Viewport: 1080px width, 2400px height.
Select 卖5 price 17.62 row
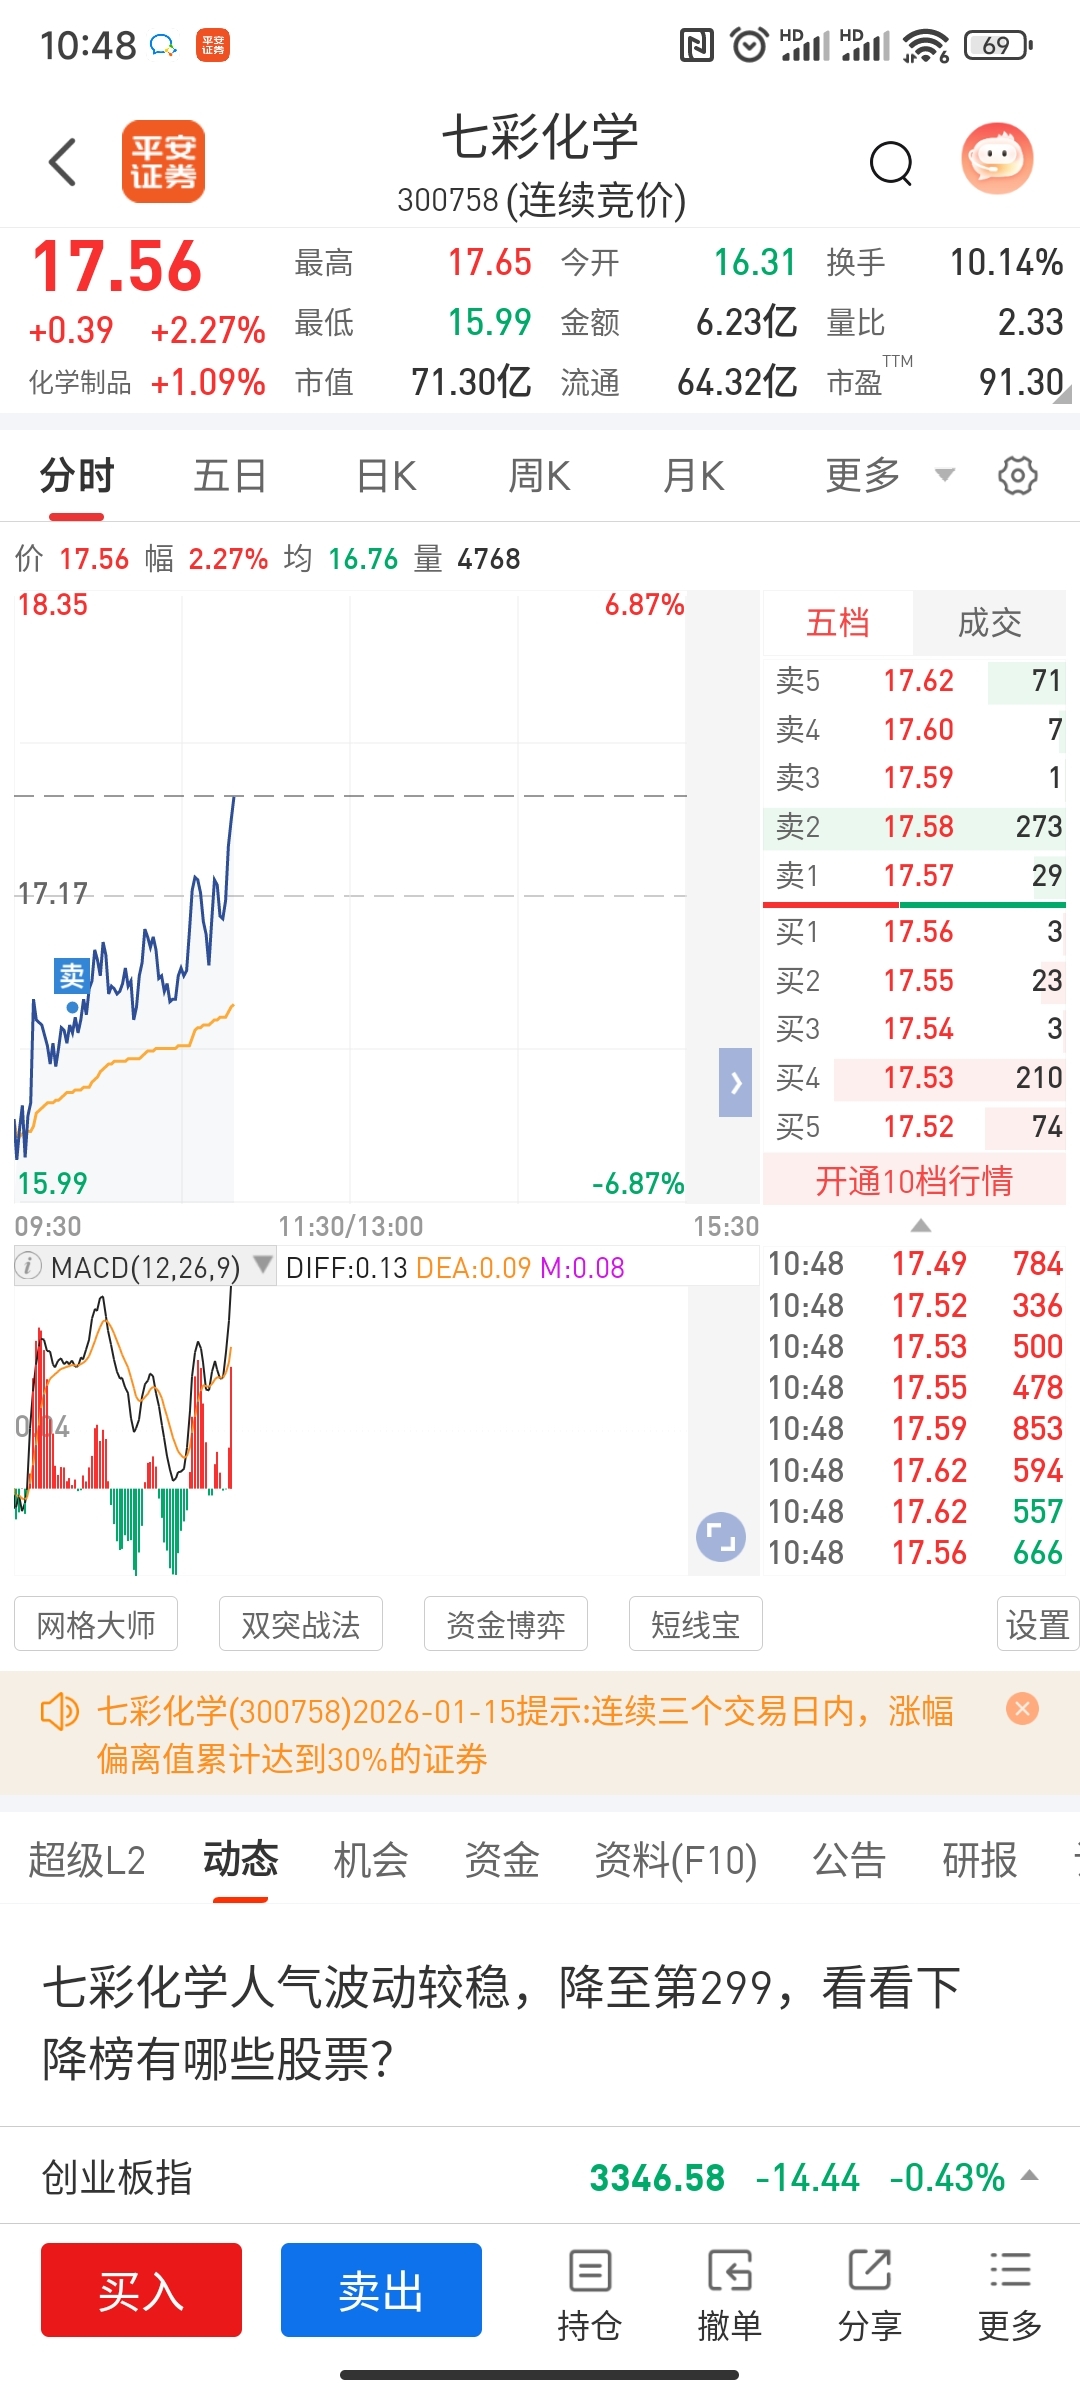pos(914,680)
